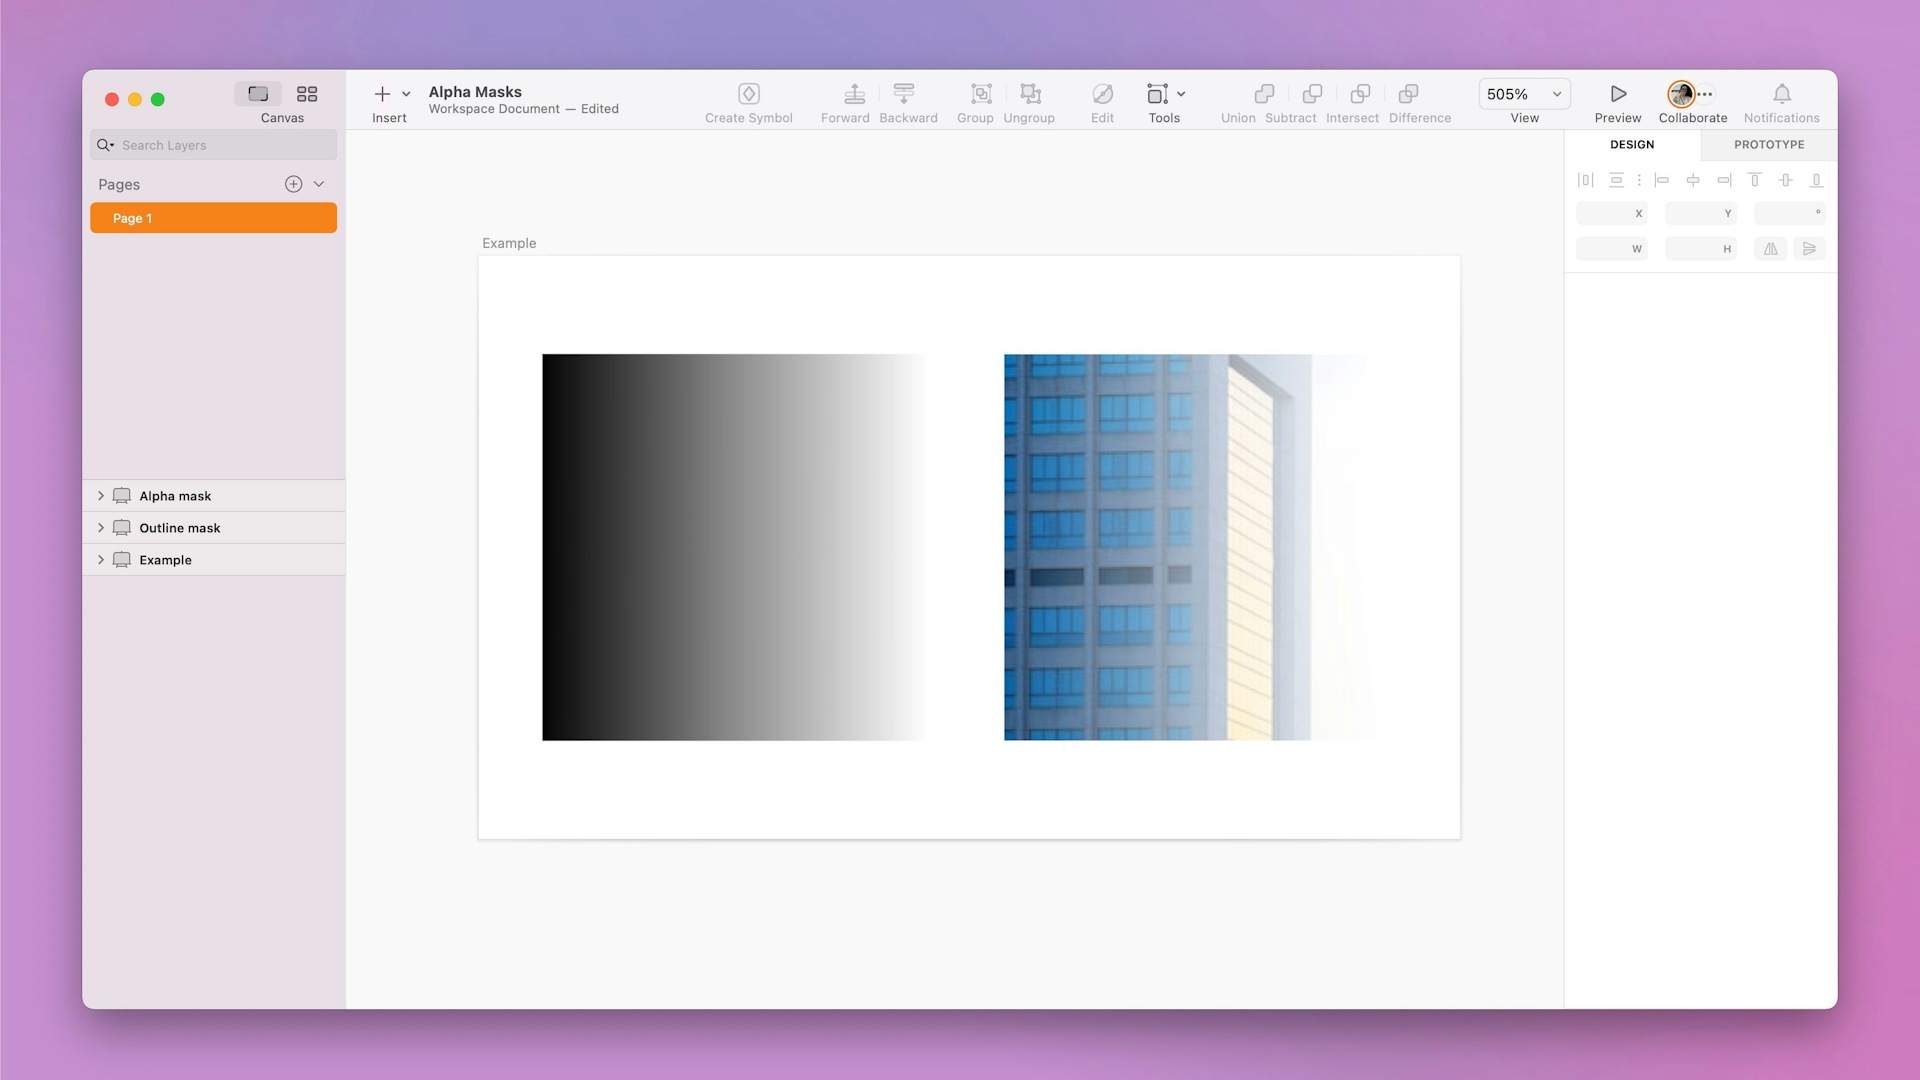The height and width of the screenshot is (1080, 1920).
Task: Add a new page with plus icon
Action: [293, 184]
